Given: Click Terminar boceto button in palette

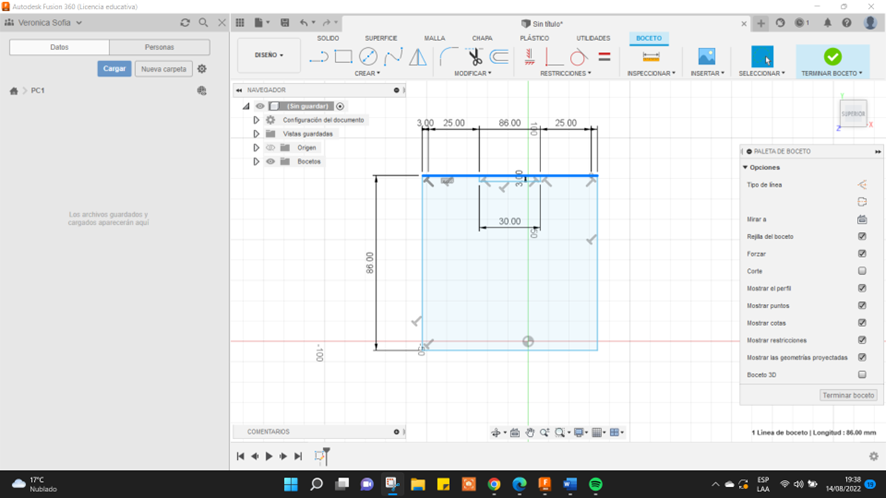Looking at the screenshot, I should 848,395.
